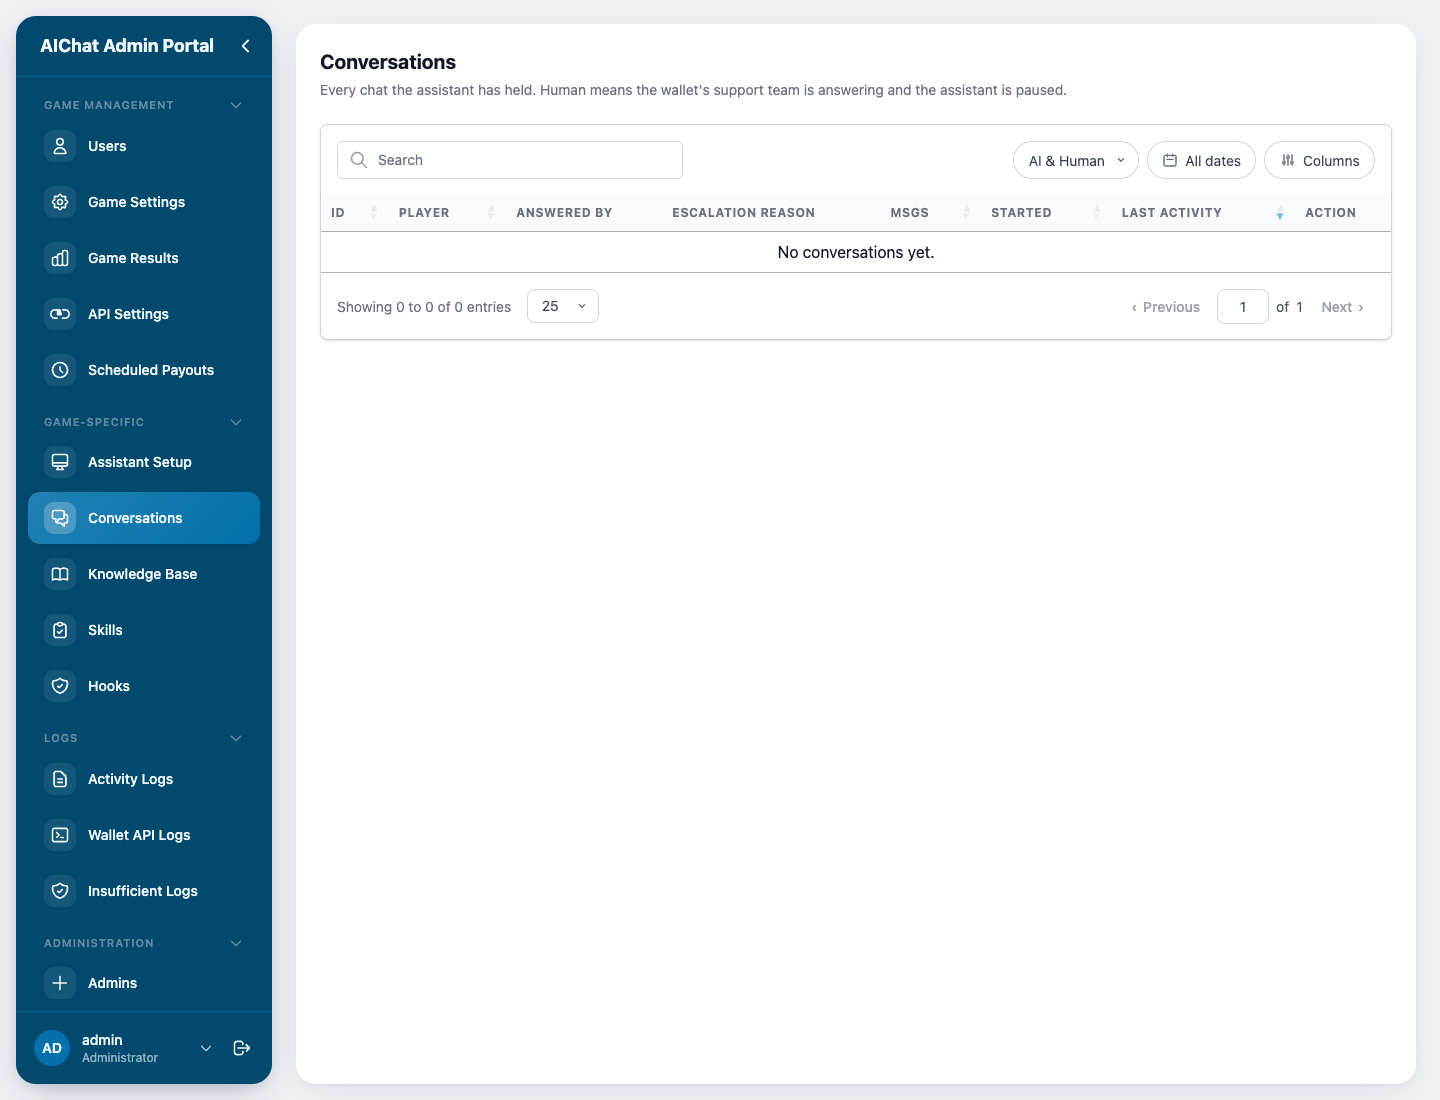Sort by the Player column header
The image size is (1440, 1100).
(447, 213)
